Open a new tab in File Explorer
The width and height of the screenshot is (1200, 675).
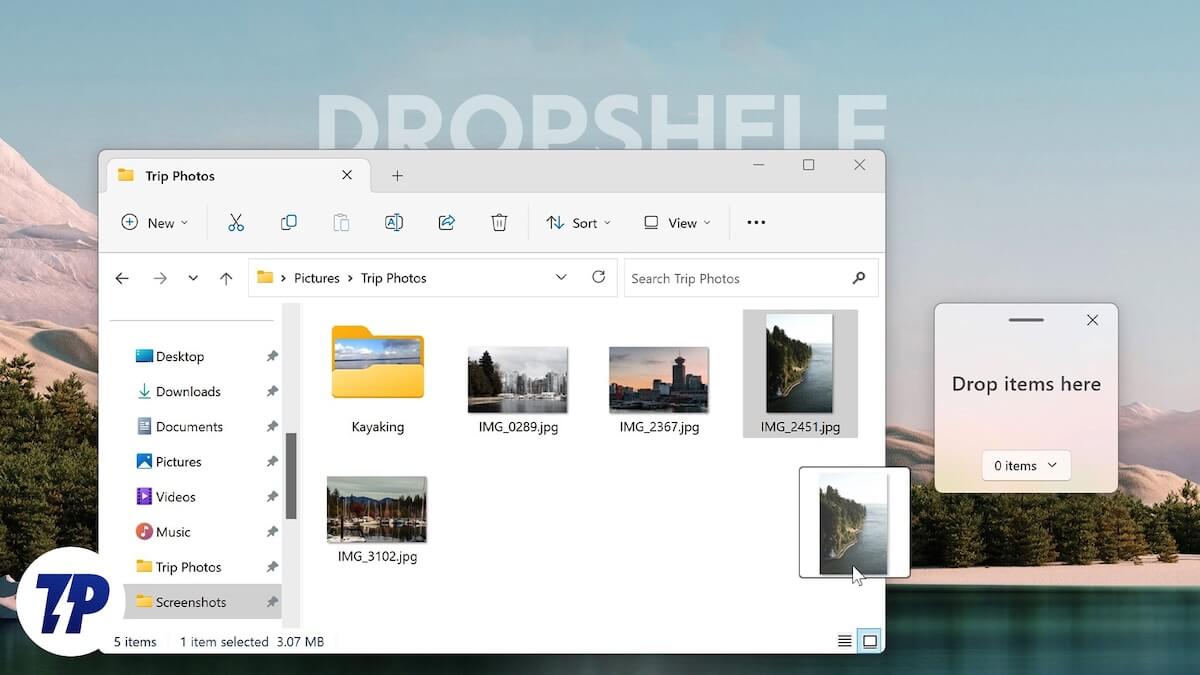pos(397,175)
